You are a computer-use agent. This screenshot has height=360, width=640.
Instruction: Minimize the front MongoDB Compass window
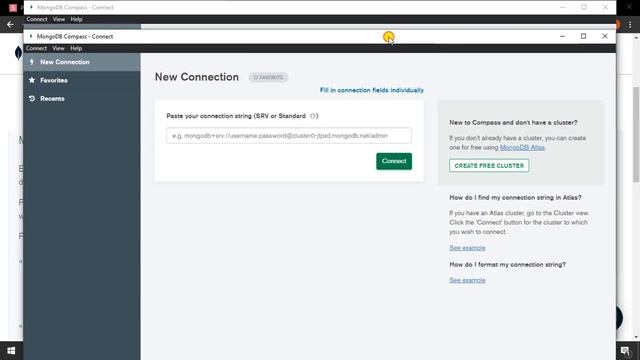click(x=562, y=36)
